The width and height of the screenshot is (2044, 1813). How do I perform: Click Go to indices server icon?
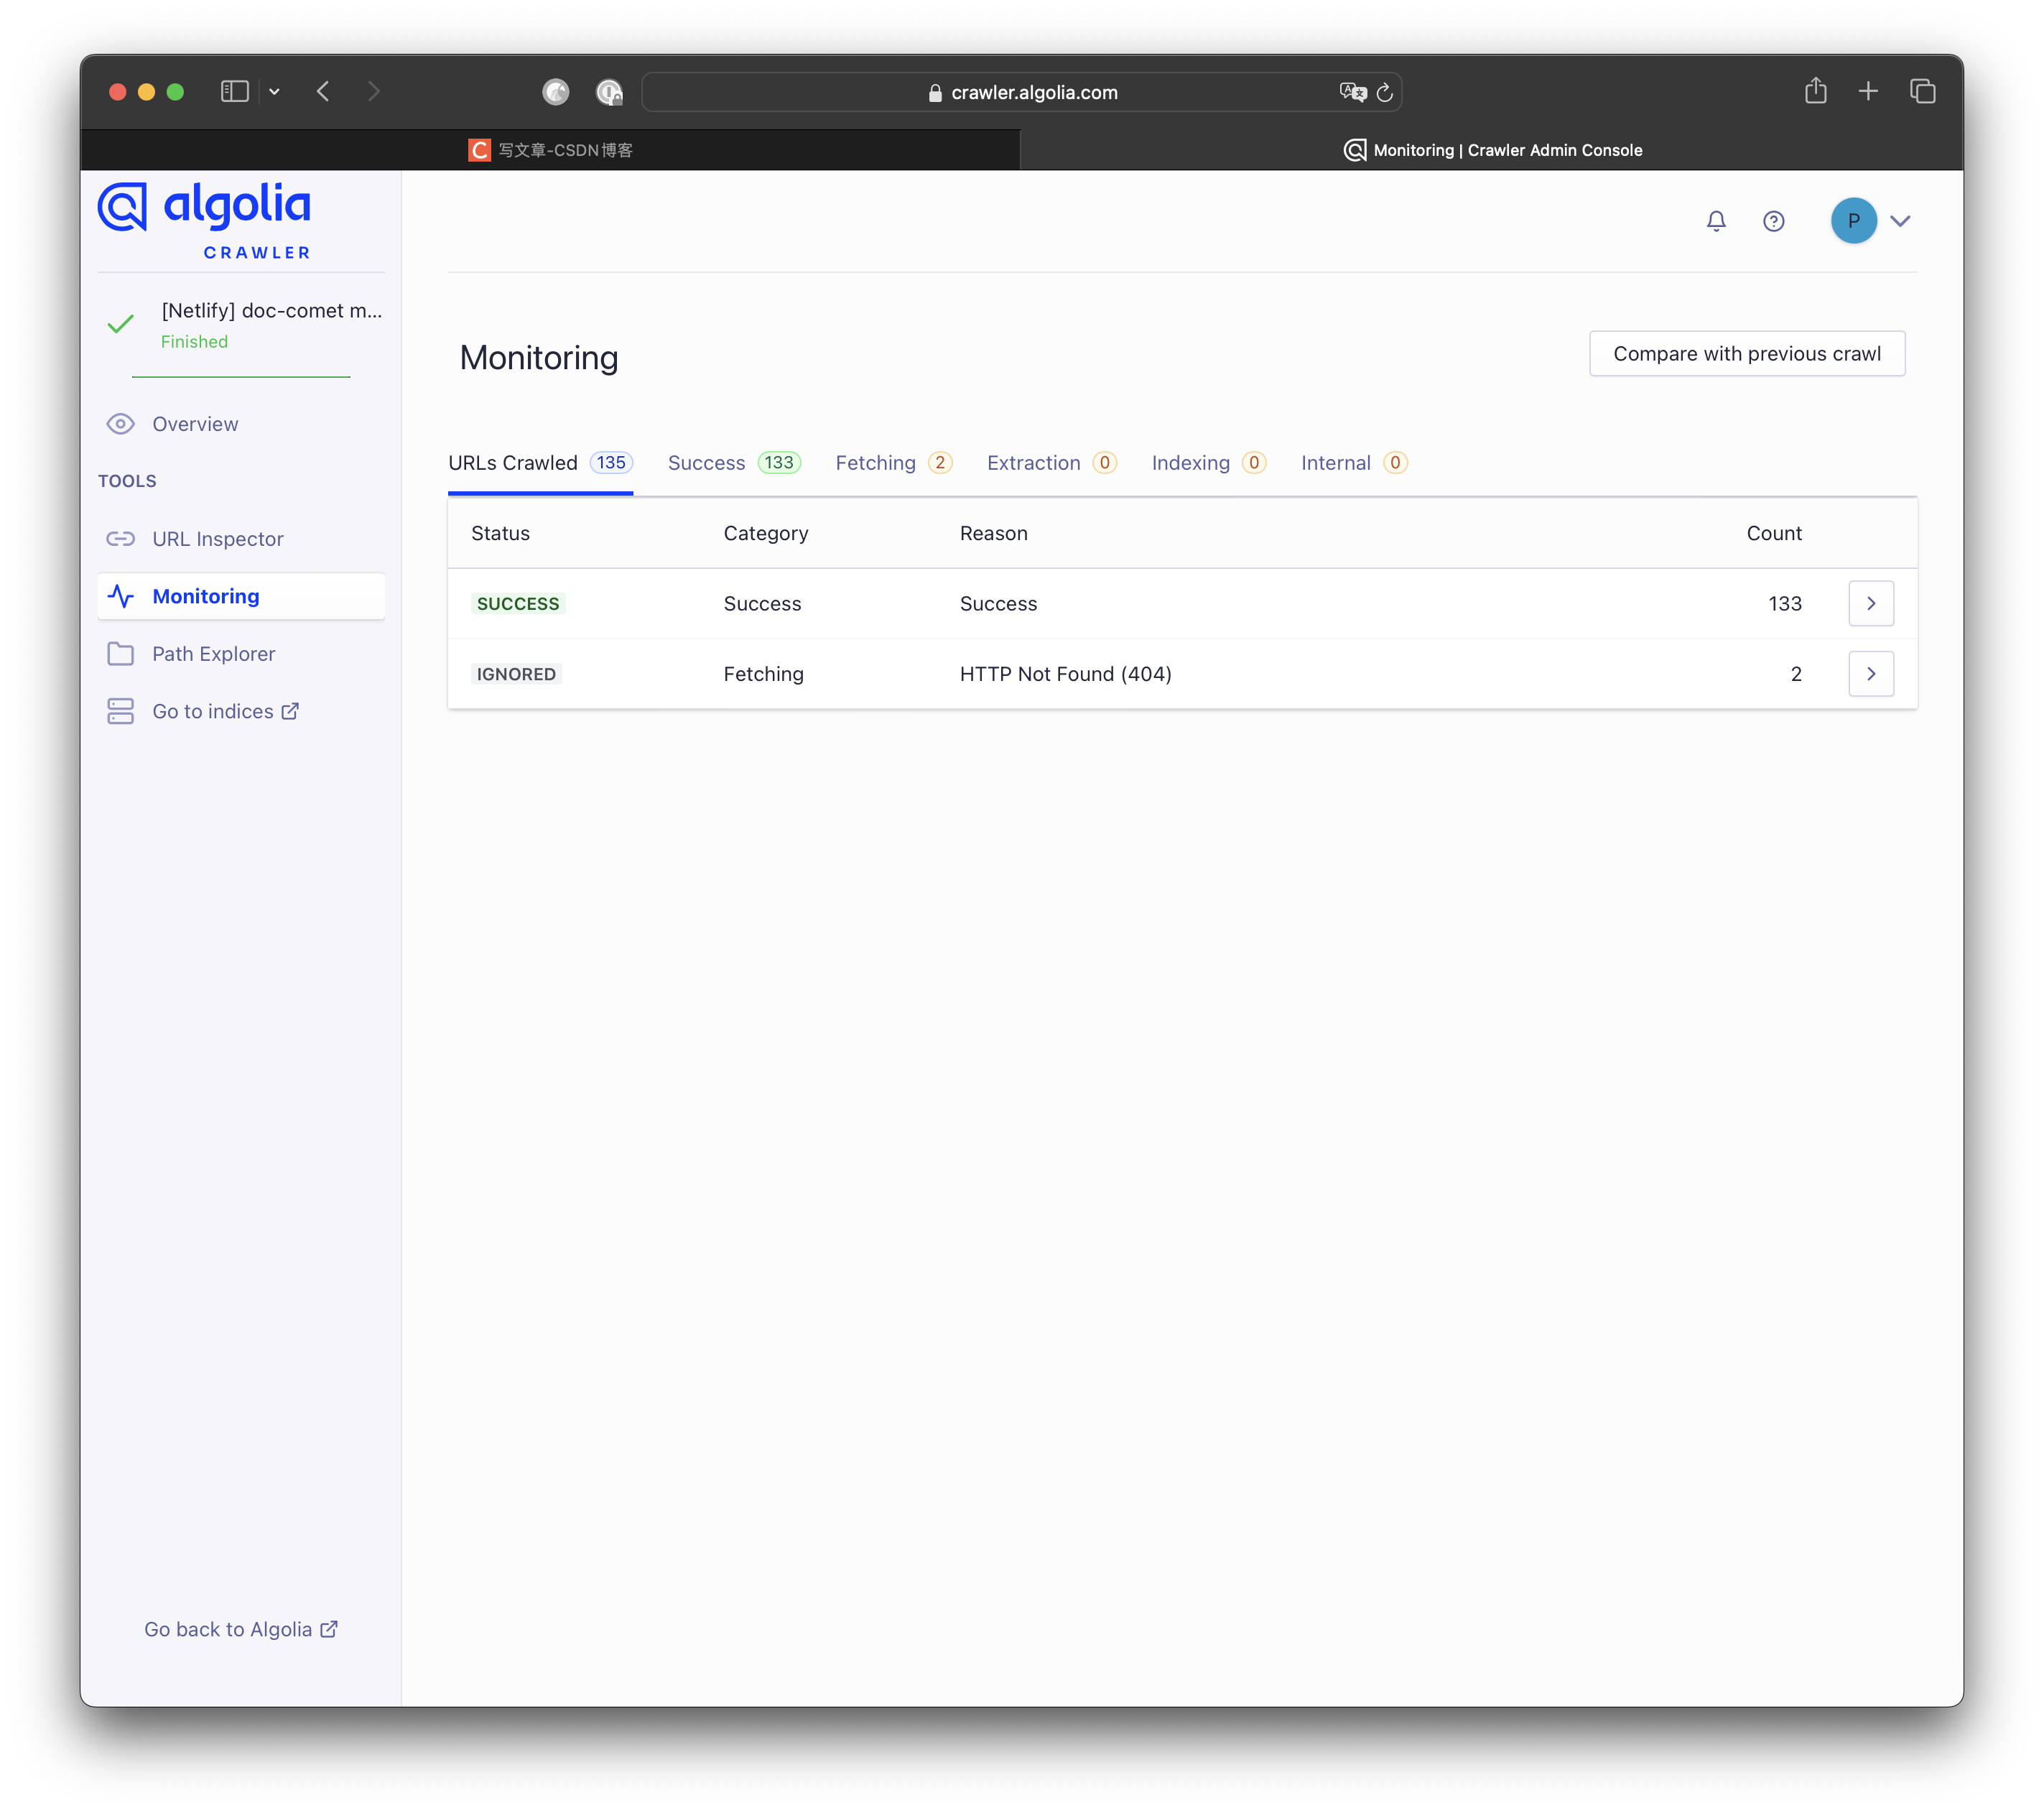pos(121,711)
